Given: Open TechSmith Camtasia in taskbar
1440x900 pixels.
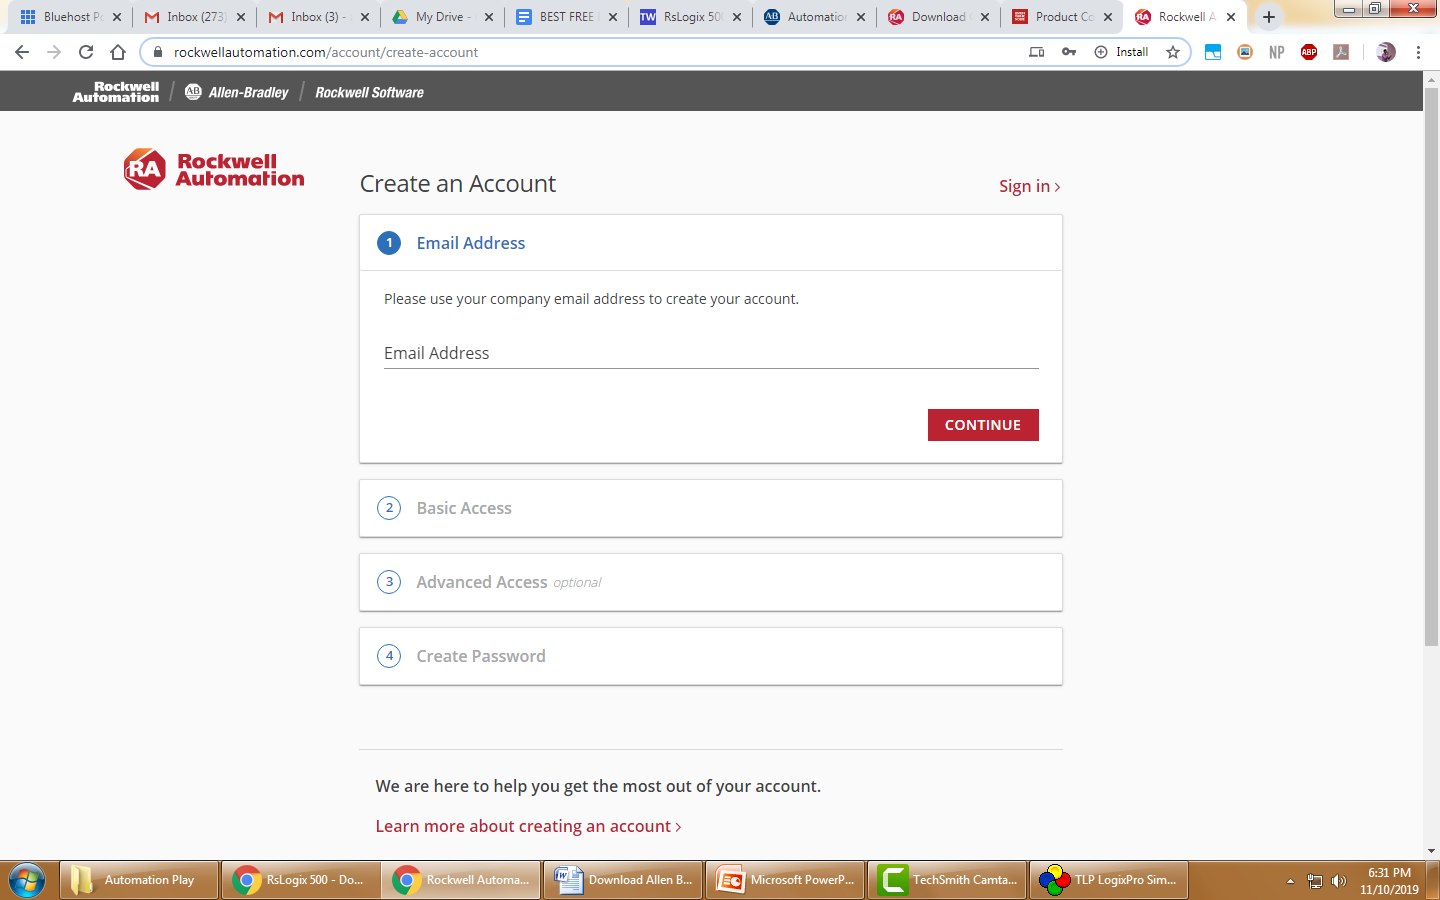Looking at the screenshot, I should [949, 880].
